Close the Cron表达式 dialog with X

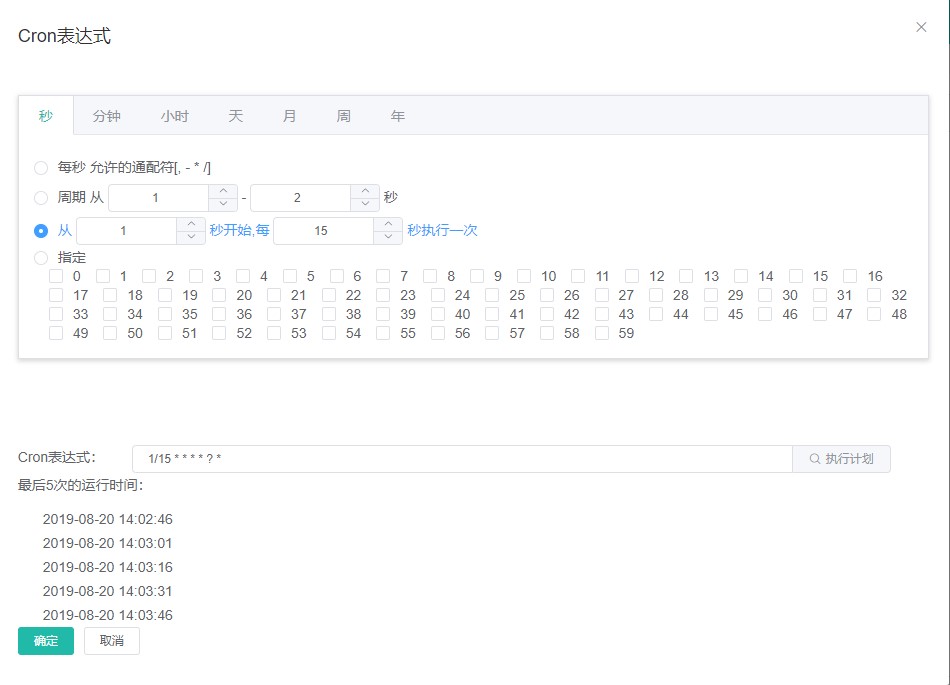921,27
